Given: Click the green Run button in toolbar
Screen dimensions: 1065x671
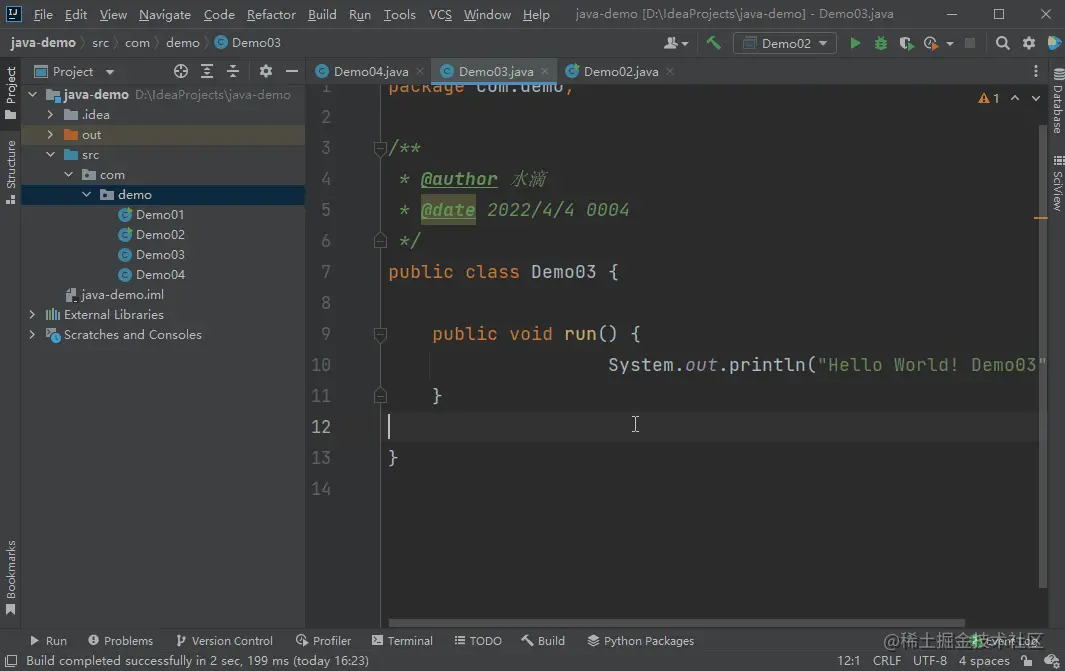Looking at the screenshot, I should point(855,43).
